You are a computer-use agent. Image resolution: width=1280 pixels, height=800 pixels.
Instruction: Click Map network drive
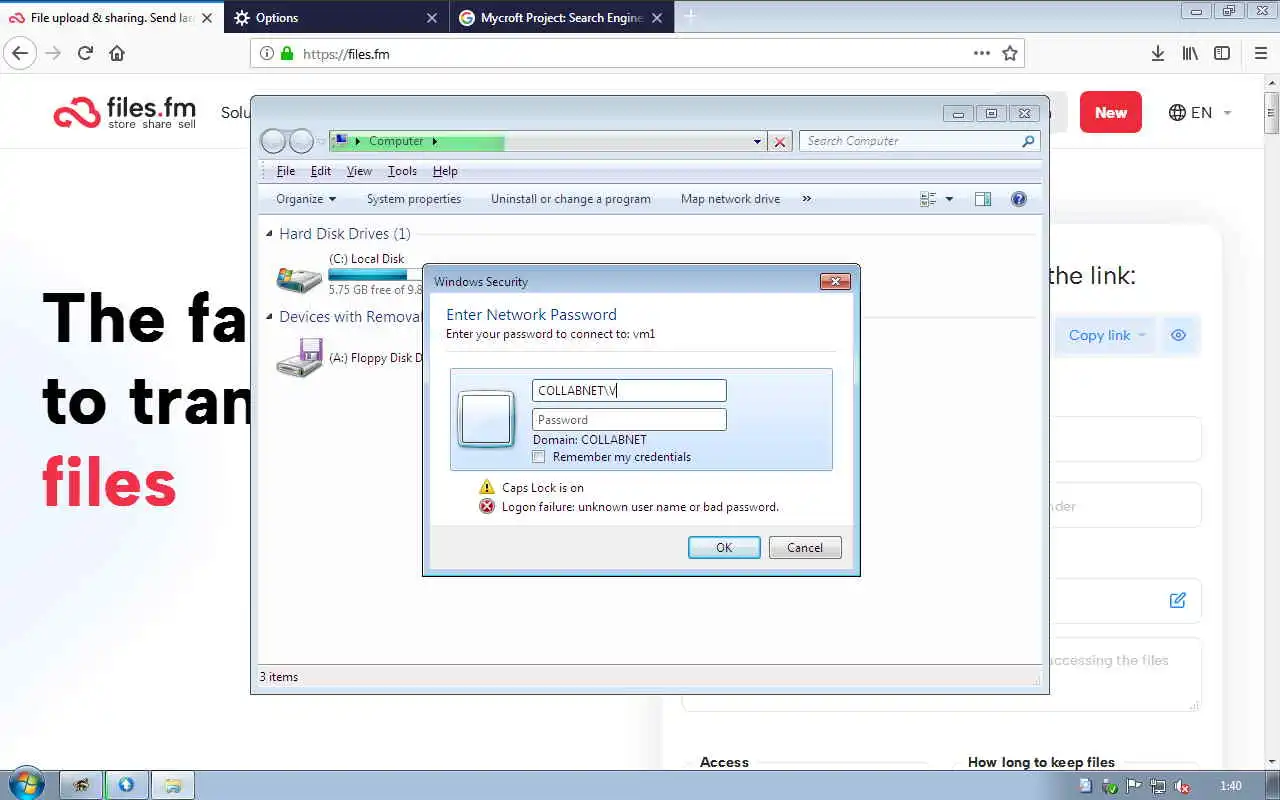click(730, 199)
